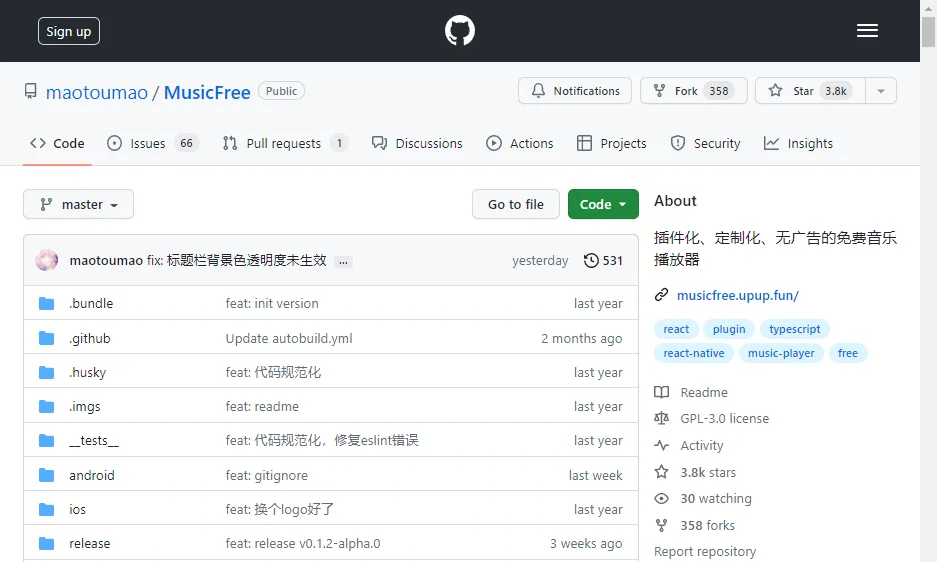Open the maotoumao owner profile link
The width and height of the screenshot is (937, 562).
point(97,93)
